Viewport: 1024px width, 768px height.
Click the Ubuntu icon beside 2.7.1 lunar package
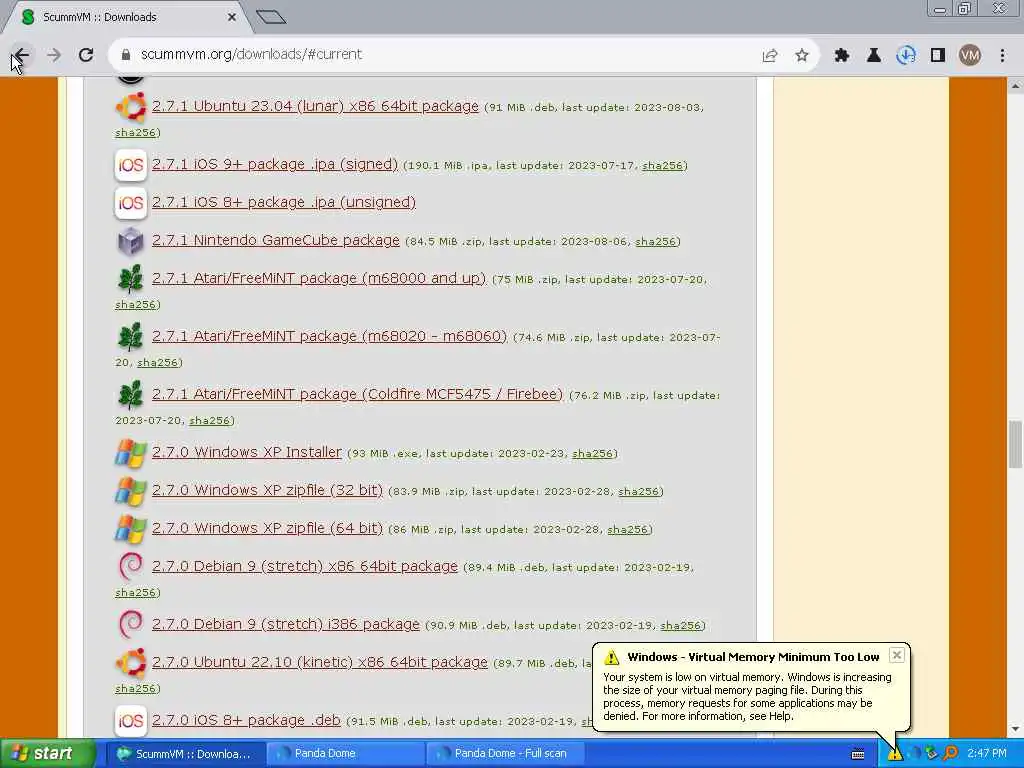(x=131, y=107)
